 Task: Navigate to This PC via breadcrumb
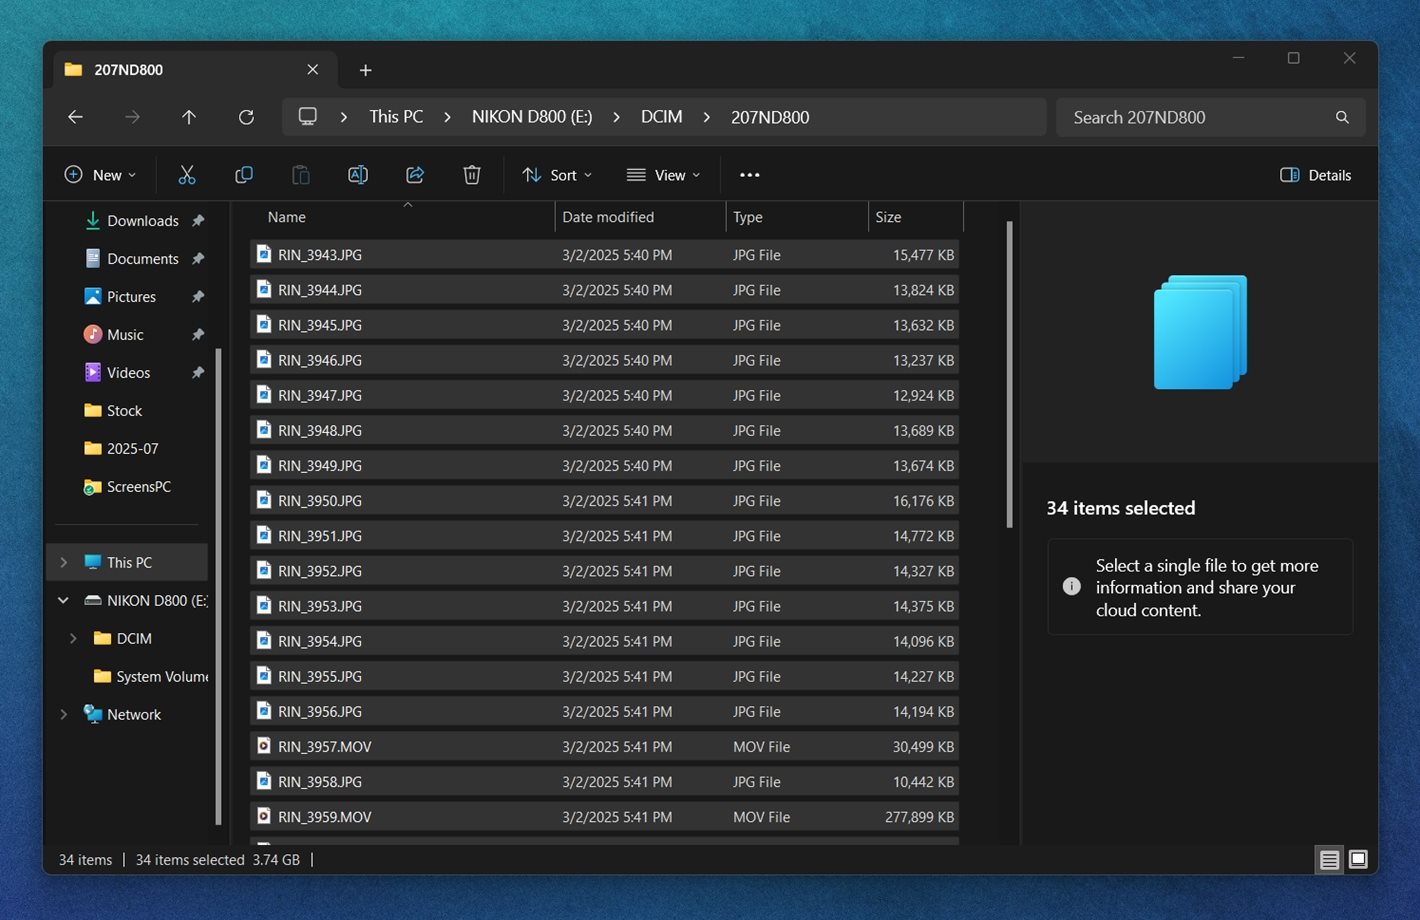click(x=396, y=117)
